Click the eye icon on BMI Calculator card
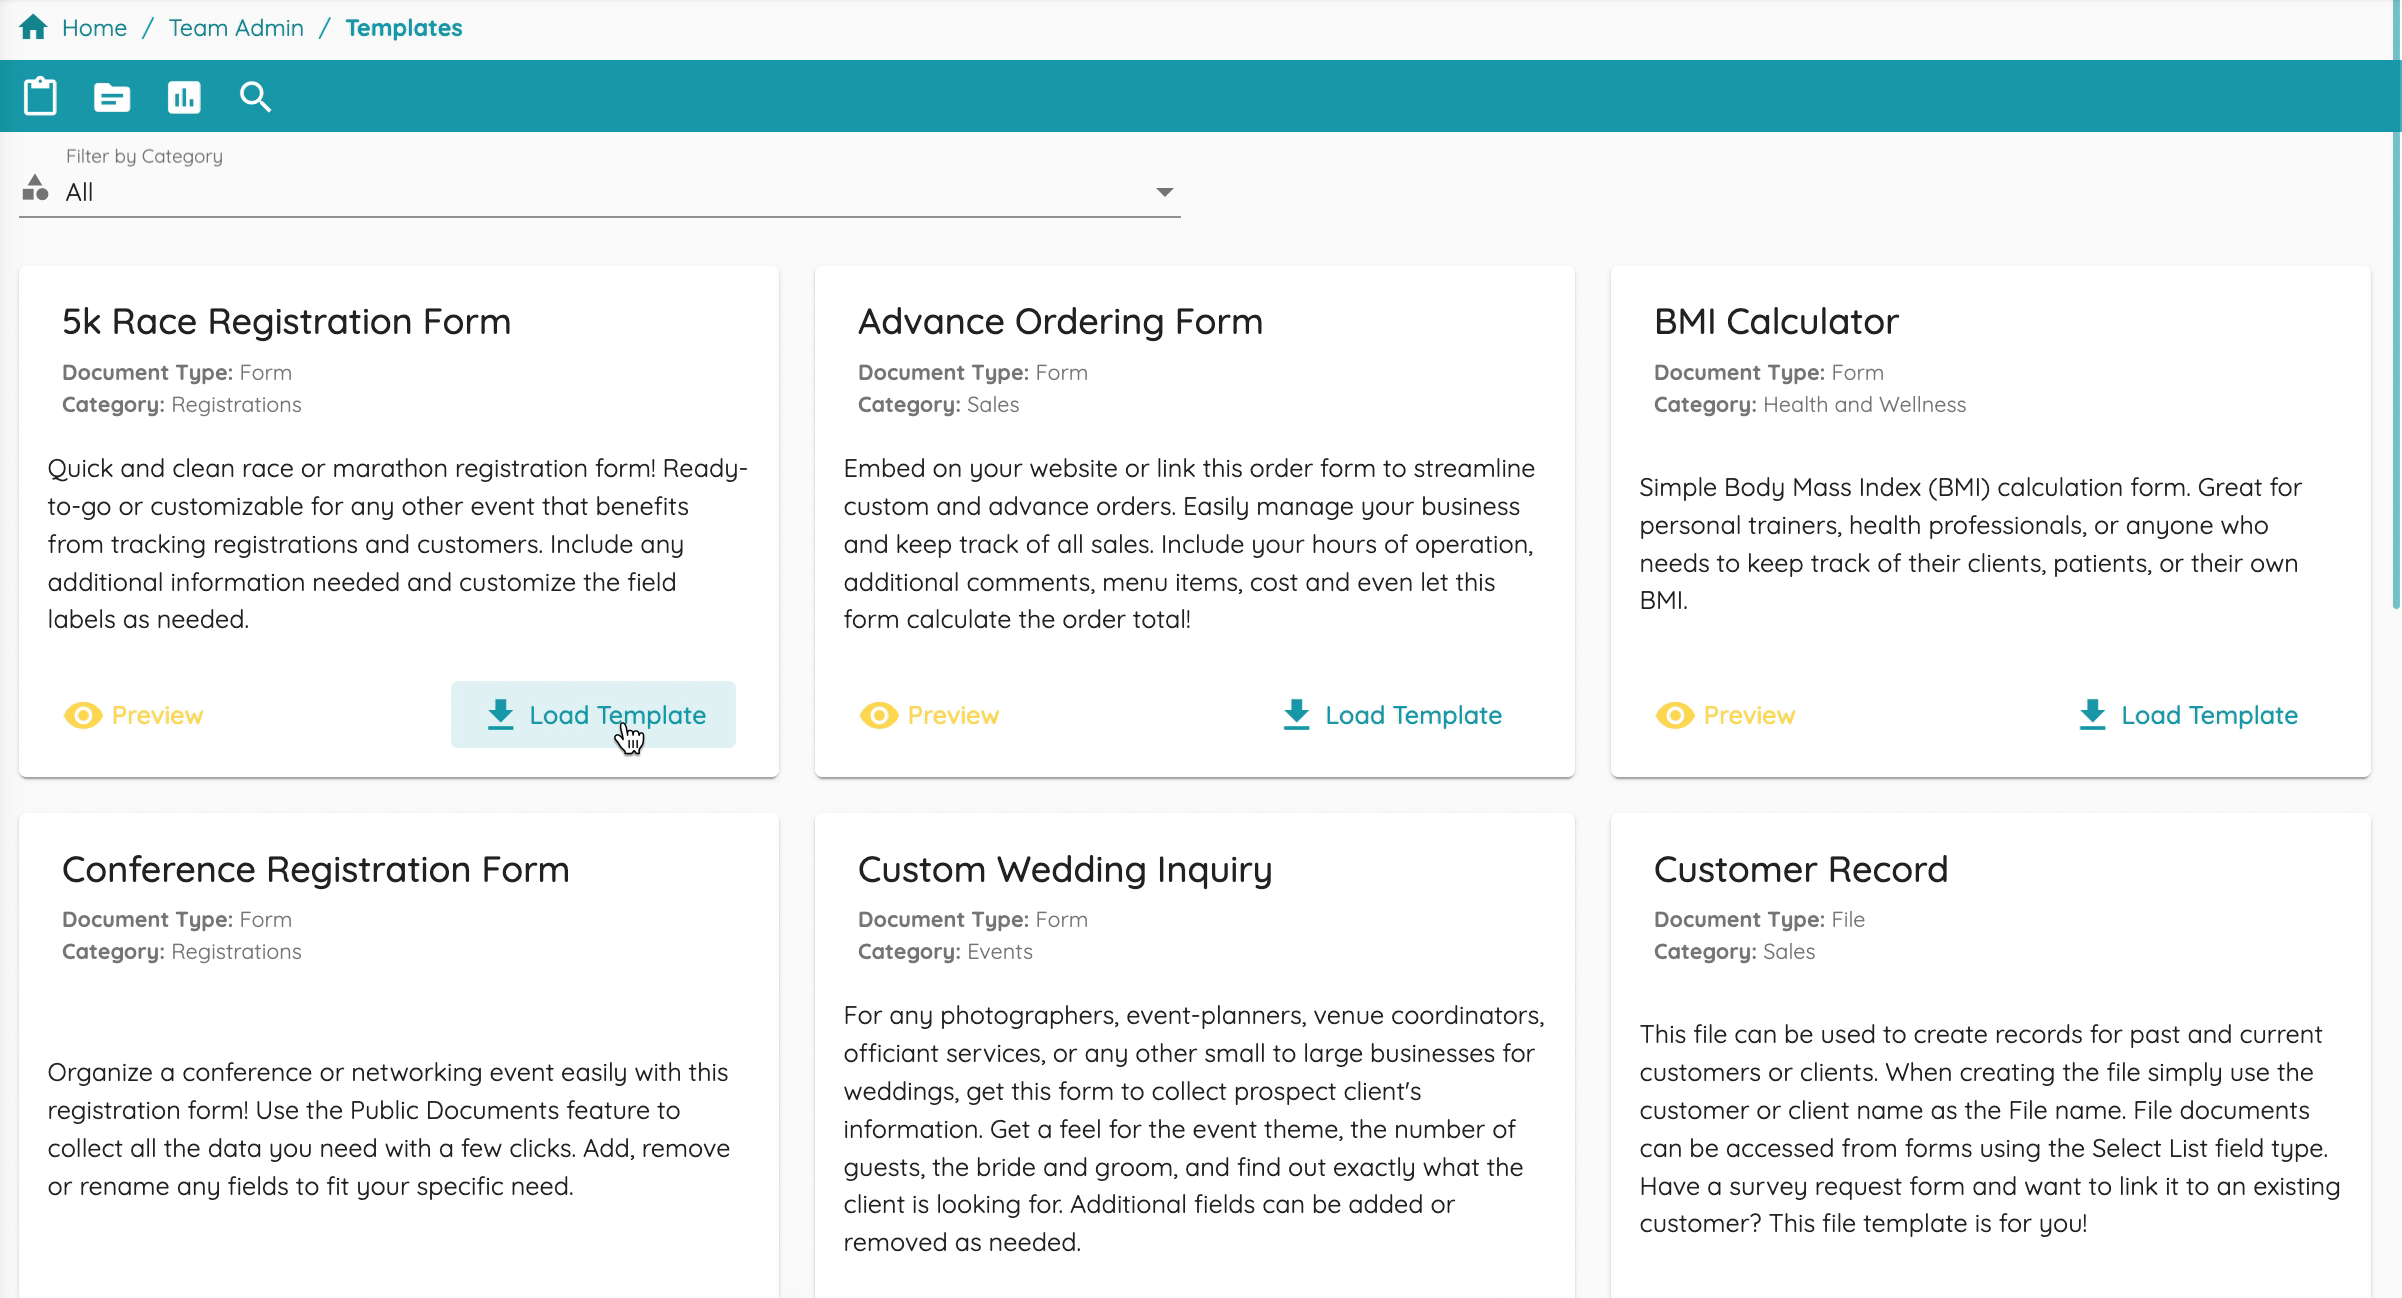Screen dimensions: 2402x1298 tap(1675, 715)
